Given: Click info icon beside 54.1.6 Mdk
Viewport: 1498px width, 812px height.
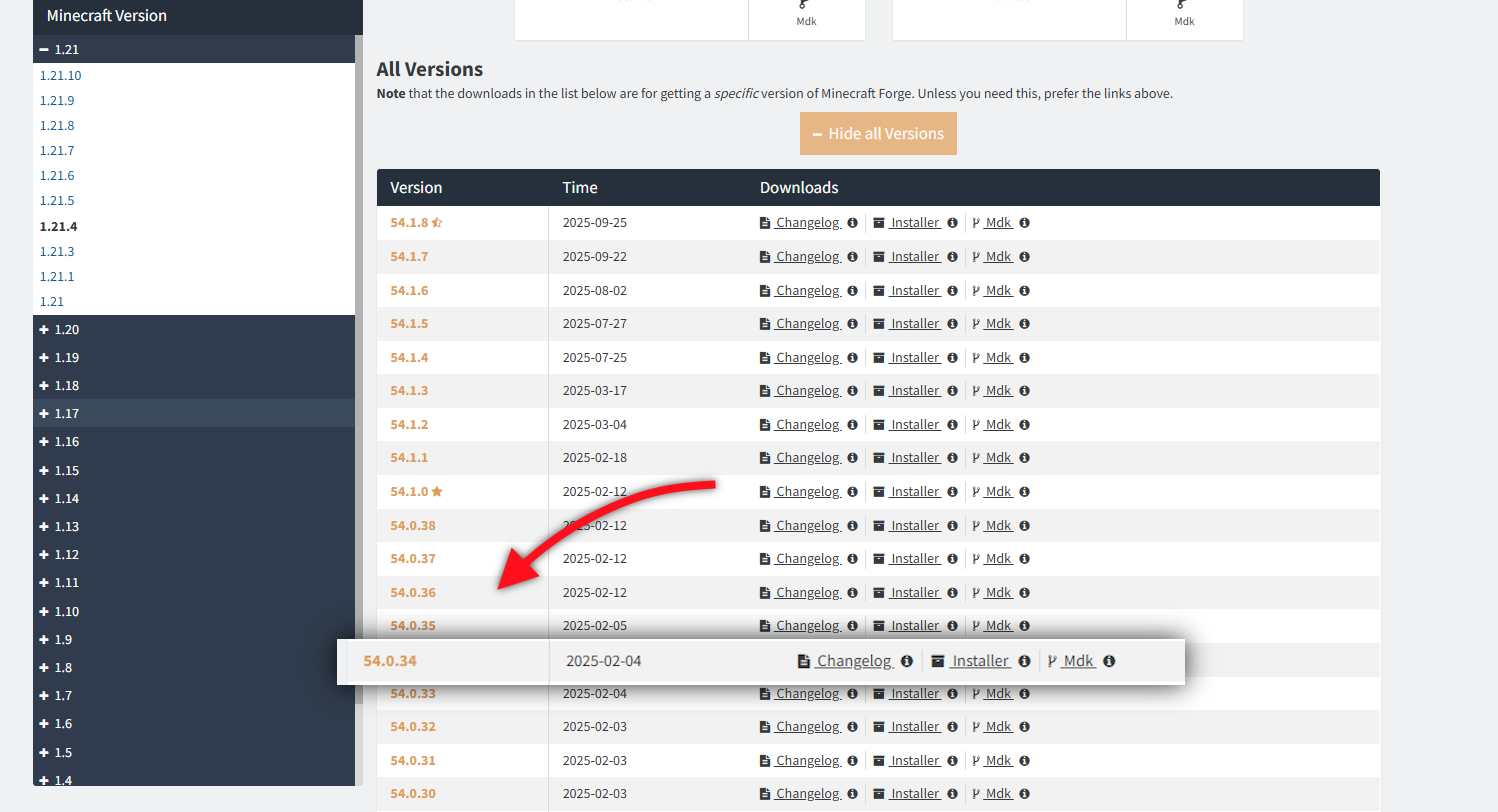Looking at the screenshot, I should 1024,291.
